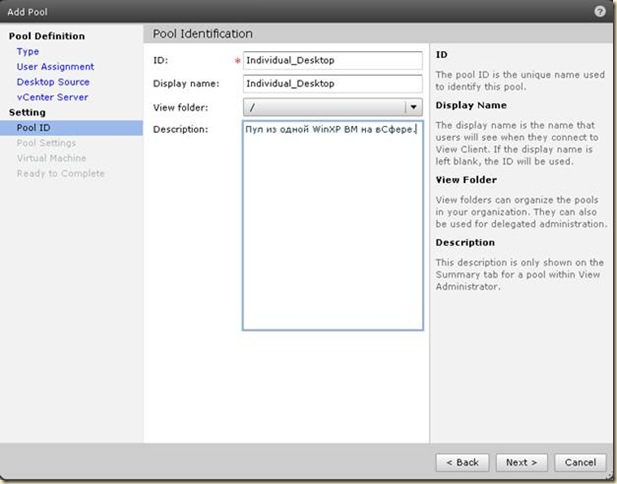Click the greyed Virtual Machine step

[x=51, y=158]
